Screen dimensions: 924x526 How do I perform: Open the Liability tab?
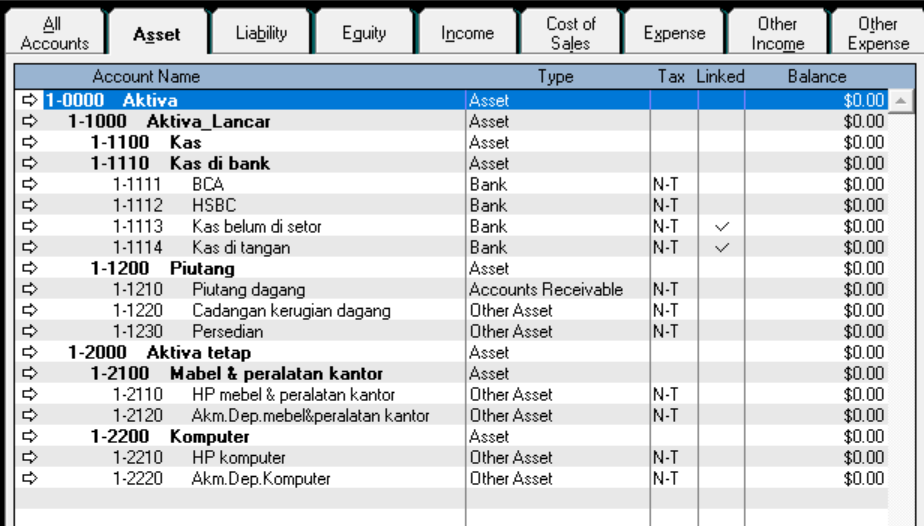(261, 34)
